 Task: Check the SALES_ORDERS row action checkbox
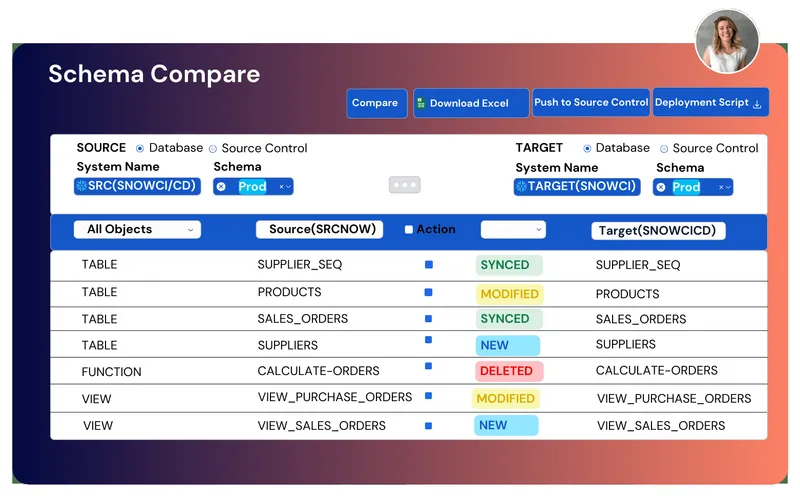pyautogui.click(x=429, y=318)
